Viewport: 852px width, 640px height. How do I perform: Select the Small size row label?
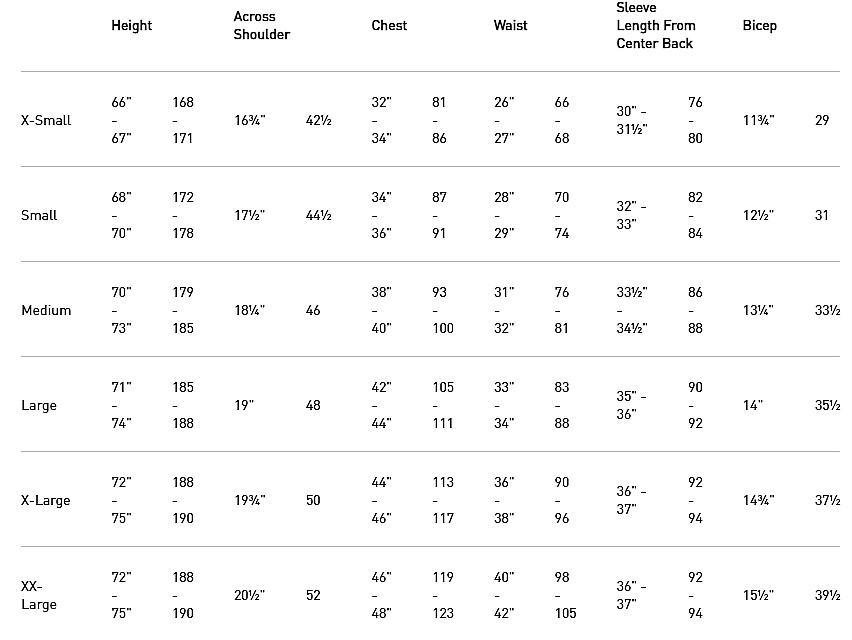[39, 215]
